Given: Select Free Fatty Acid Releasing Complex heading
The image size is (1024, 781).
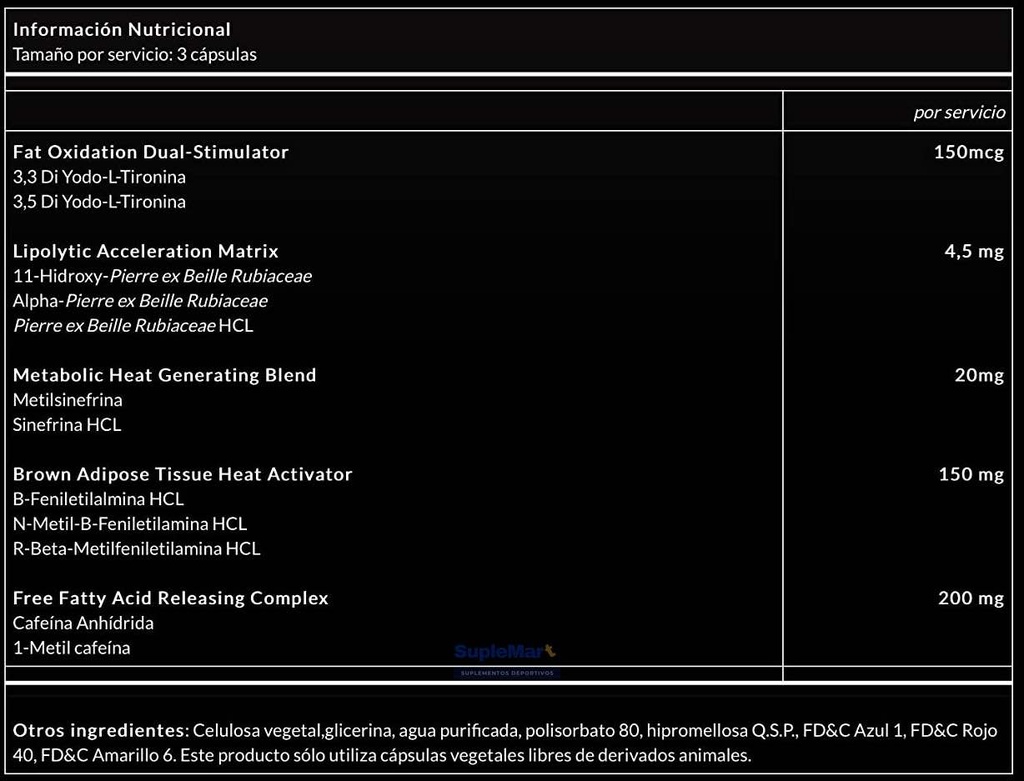Looking at the screenshot, I should 170,598.
